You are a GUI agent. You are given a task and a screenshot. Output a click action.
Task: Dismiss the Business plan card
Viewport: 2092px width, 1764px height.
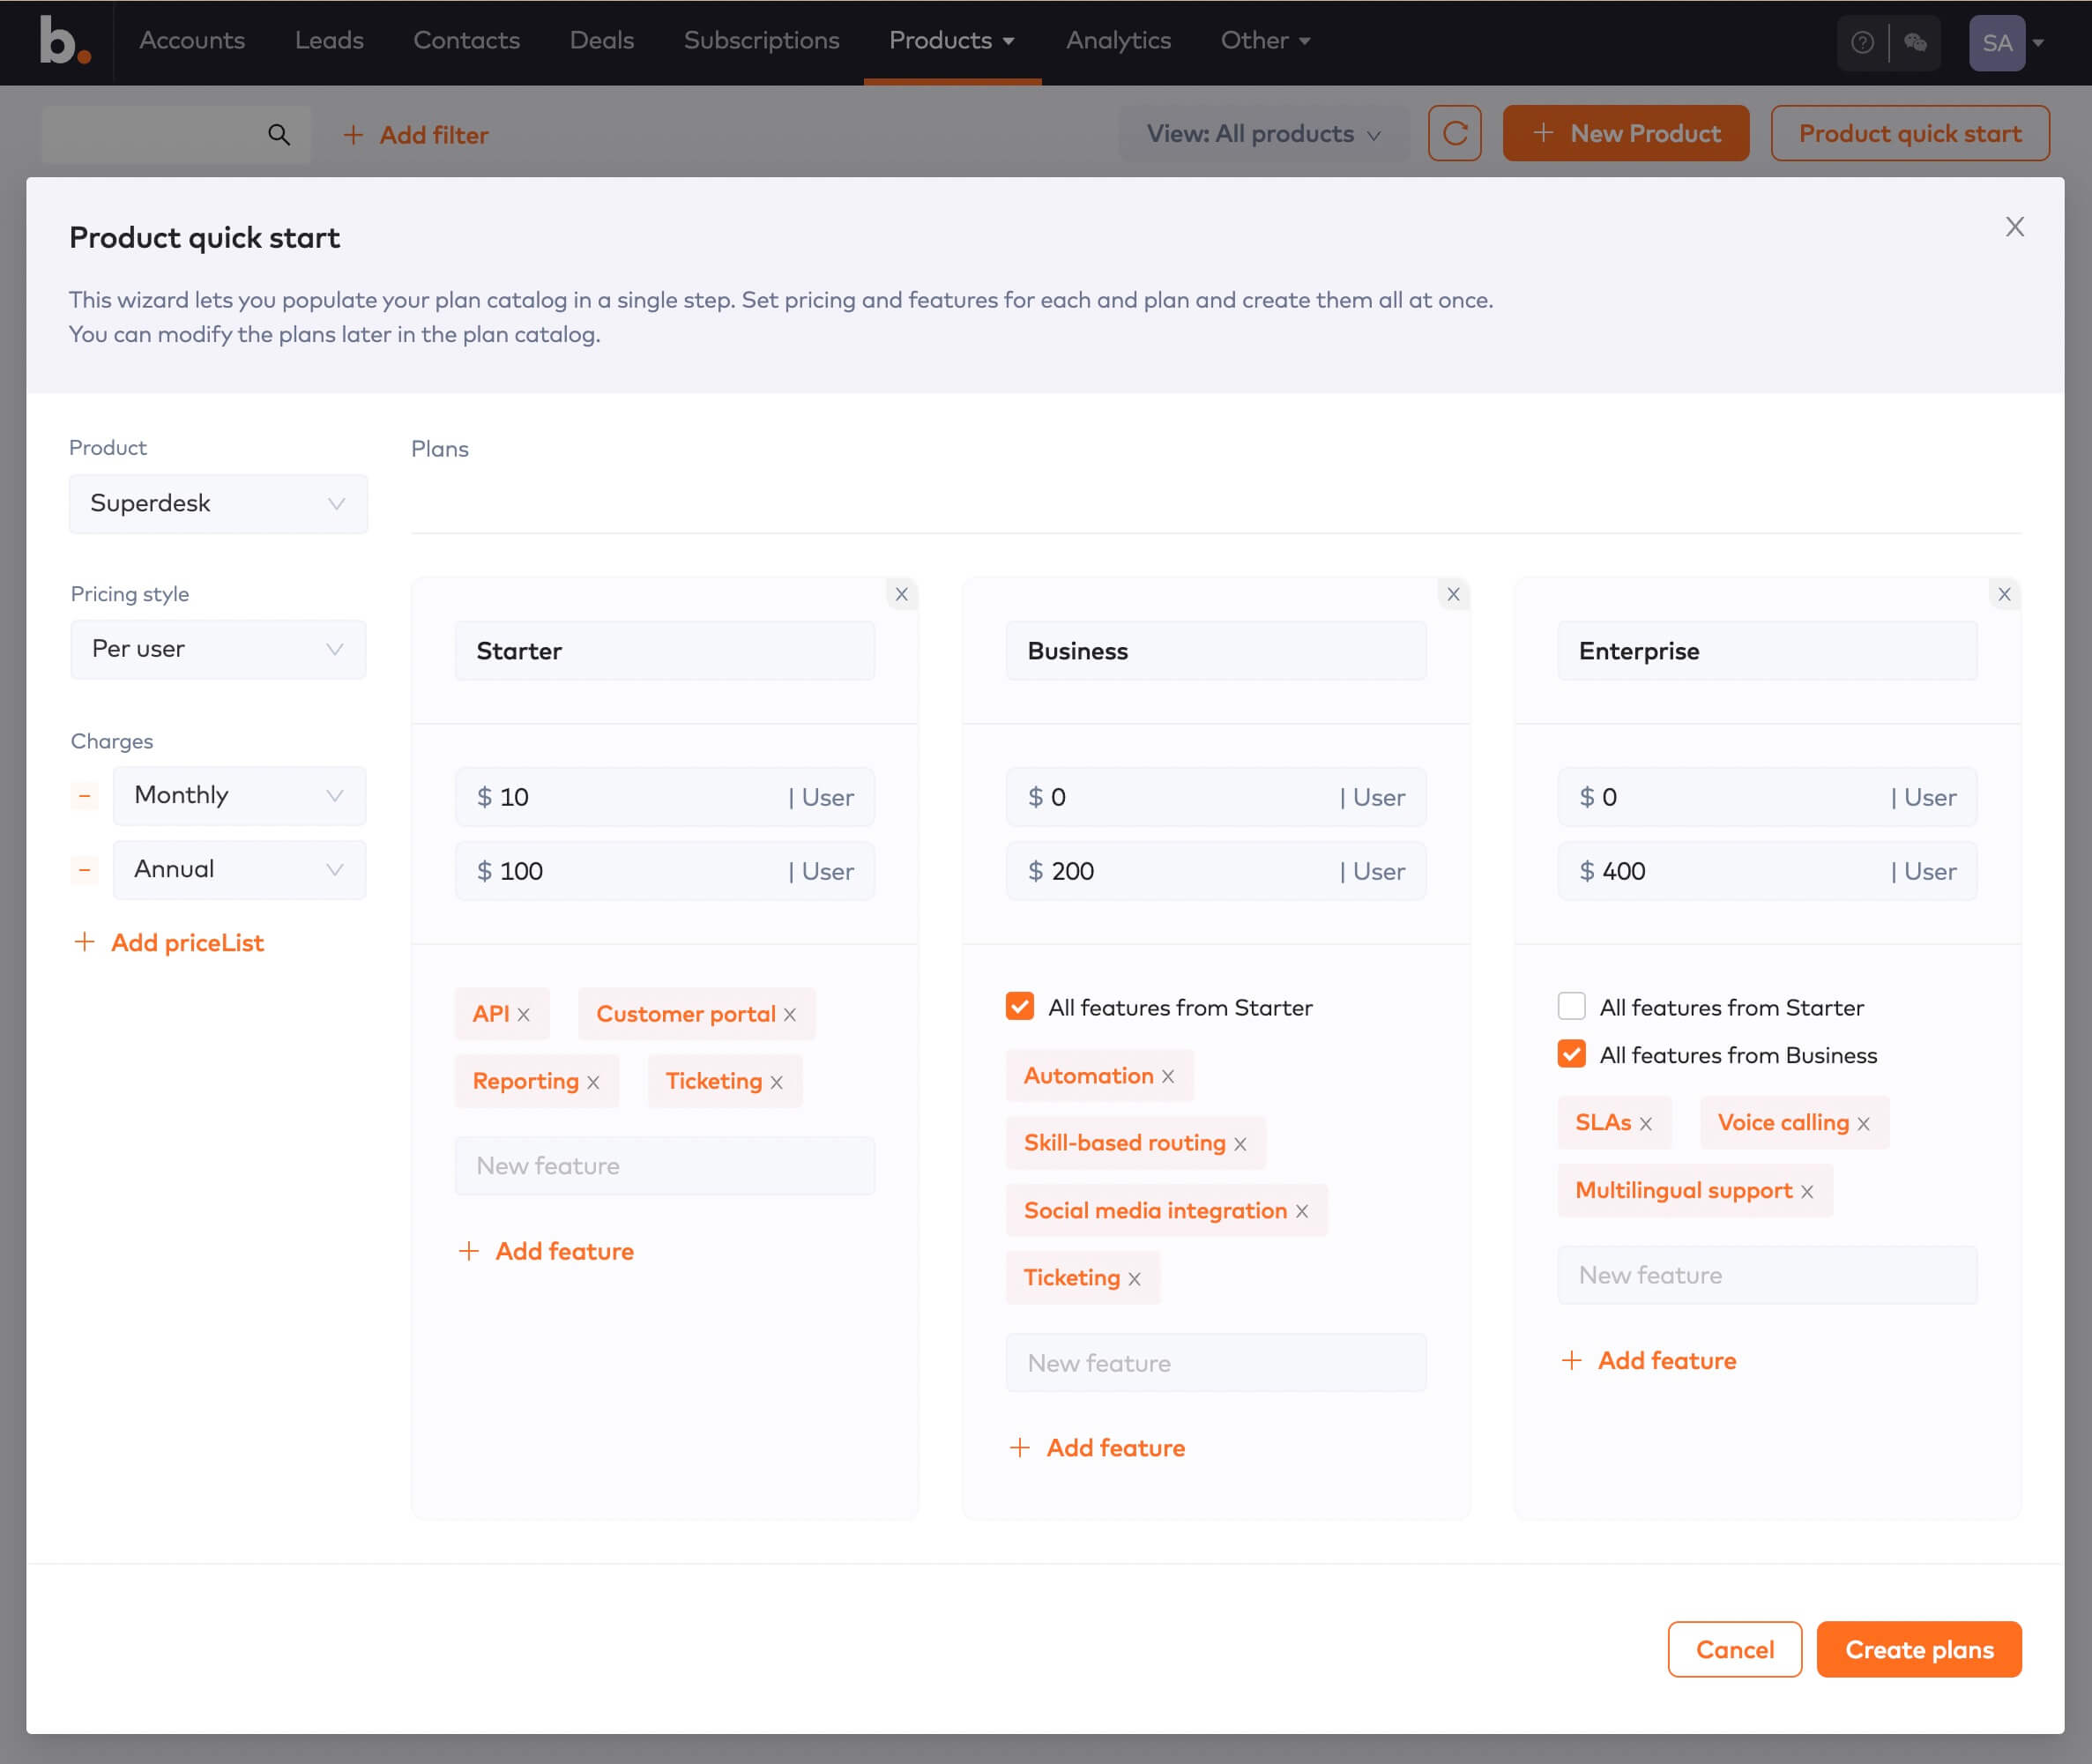(1454, 593)
